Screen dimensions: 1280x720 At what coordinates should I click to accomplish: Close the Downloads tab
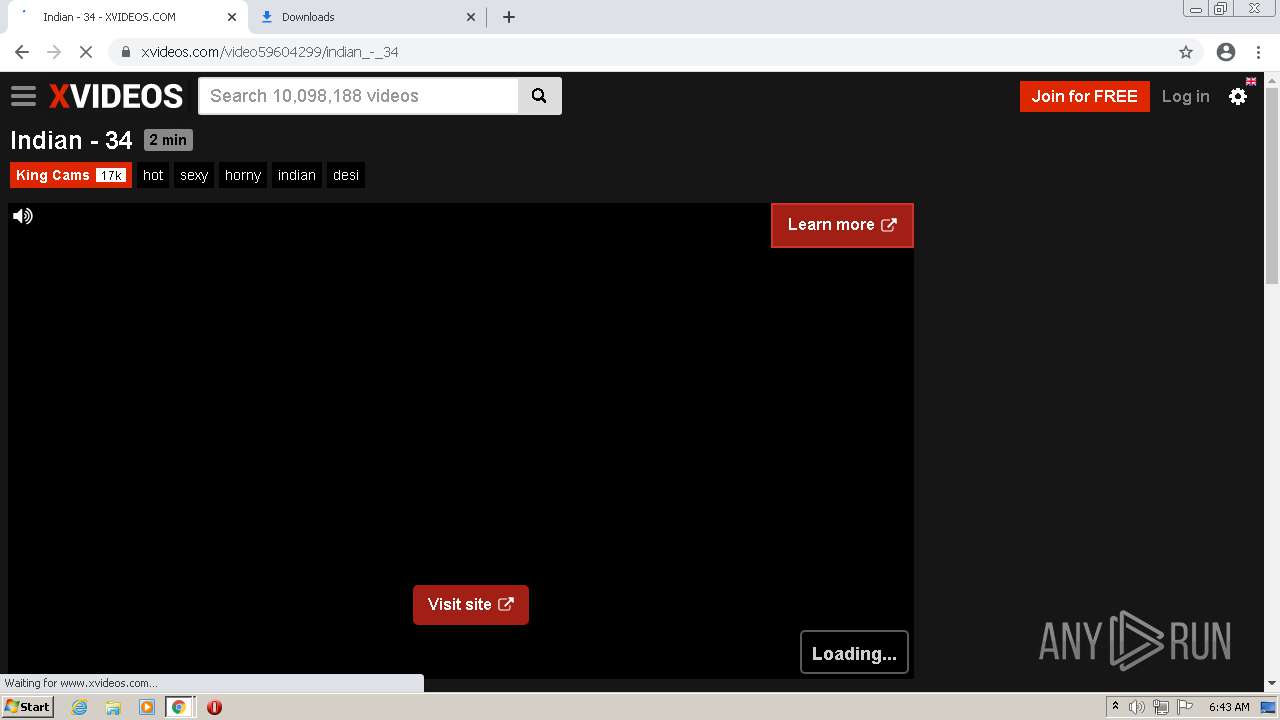pyautogui.click(x=471, y=17)
